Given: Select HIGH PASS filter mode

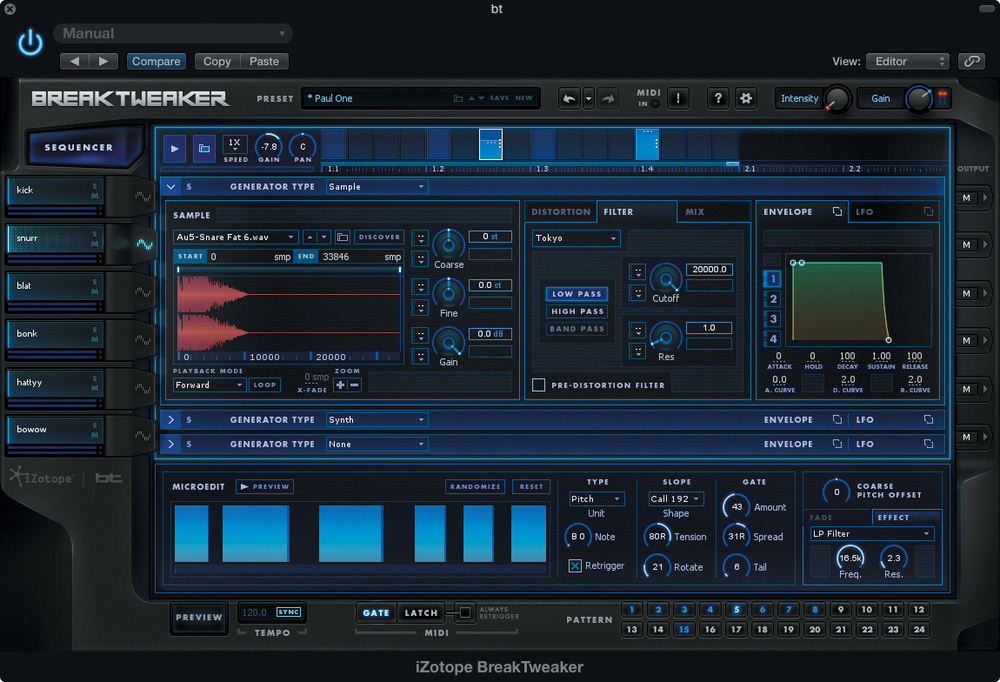Looking at the screenshot, I should point(577,311).
